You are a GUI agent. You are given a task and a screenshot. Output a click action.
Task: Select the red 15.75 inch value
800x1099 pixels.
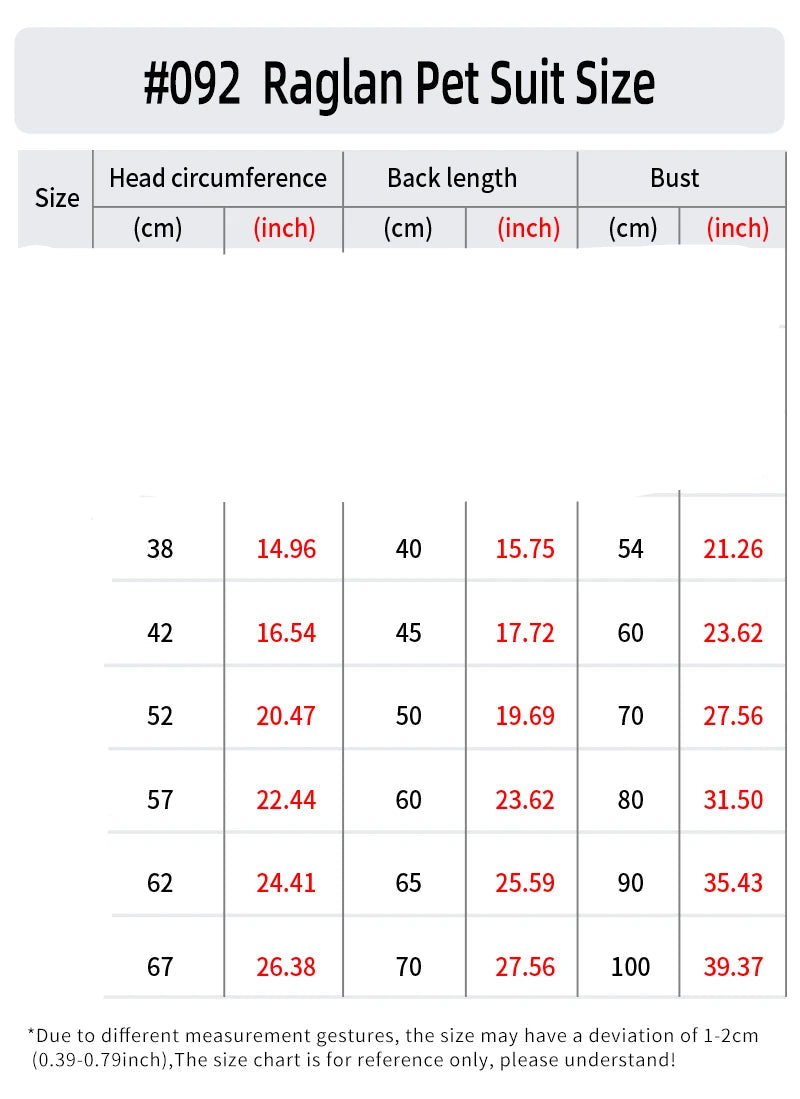(x=525, y=549)
